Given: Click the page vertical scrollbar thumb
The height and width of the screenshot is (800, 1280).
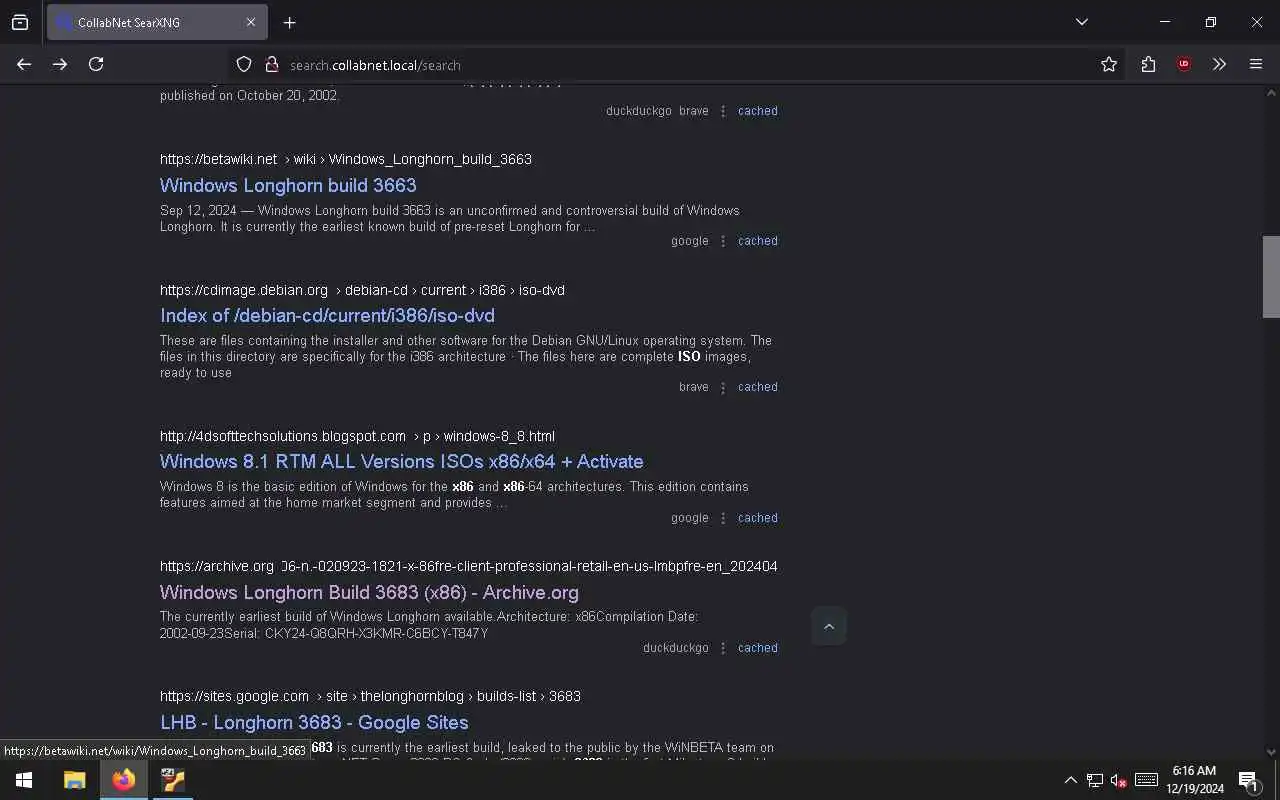Looking at the screenshot, I should tap(1271, 277).
